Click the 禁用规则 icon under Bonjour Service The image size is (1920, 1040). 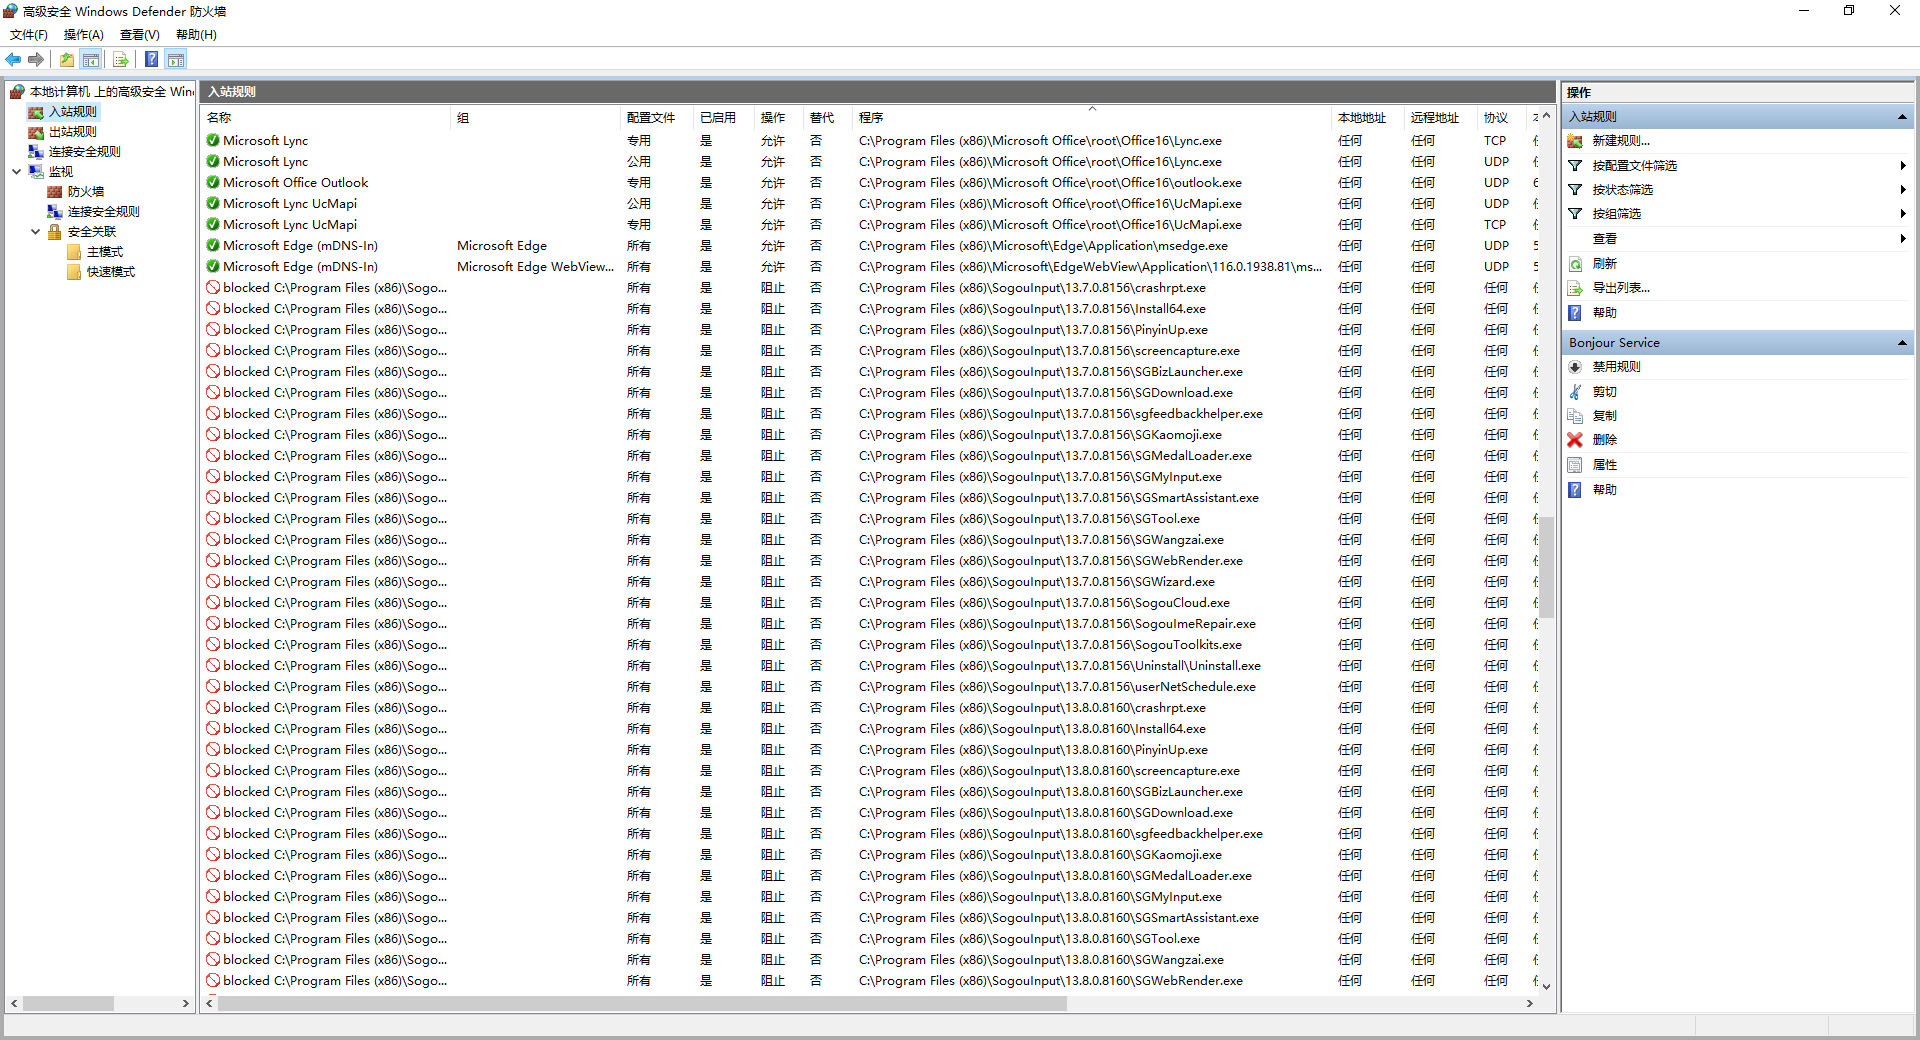click(x=1575, y=367)
